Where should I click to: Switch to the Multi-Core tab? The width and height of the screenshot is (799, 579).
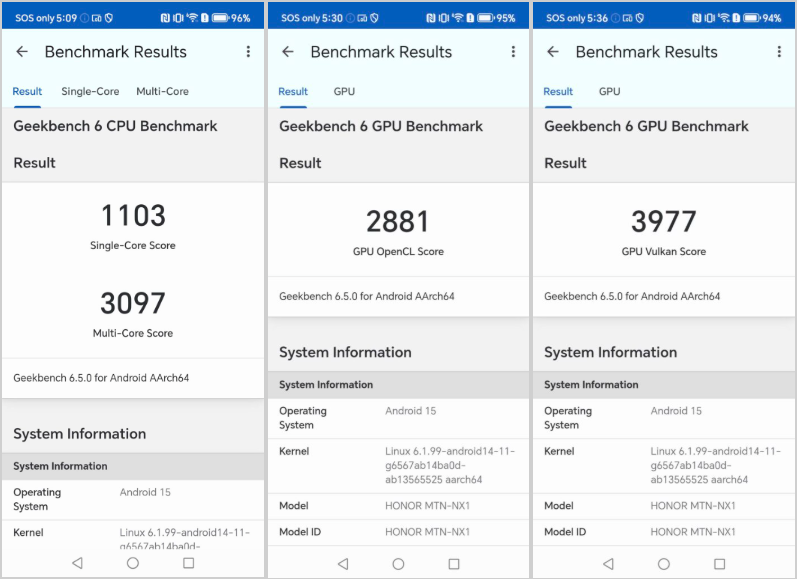click(162, 91)
